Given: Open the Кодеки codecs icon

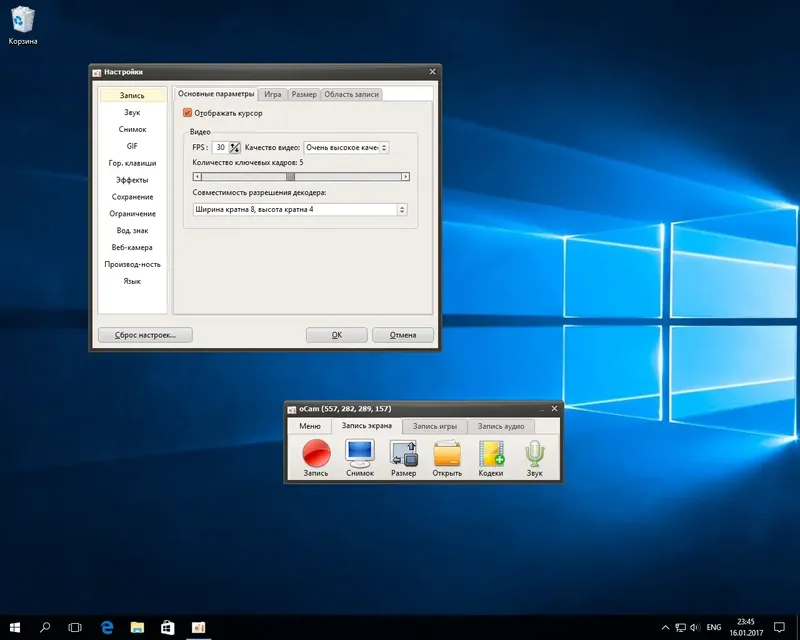Looking at the screenshot, I should (x=491, y=453).
